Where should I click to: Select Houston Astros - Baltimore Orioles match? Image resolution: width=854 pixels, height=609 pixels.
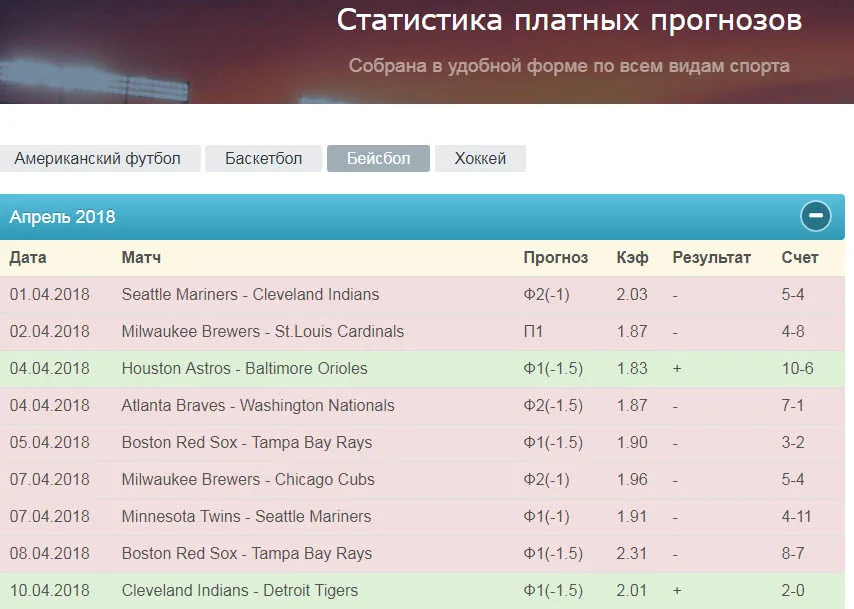click(x=245, y=368)
